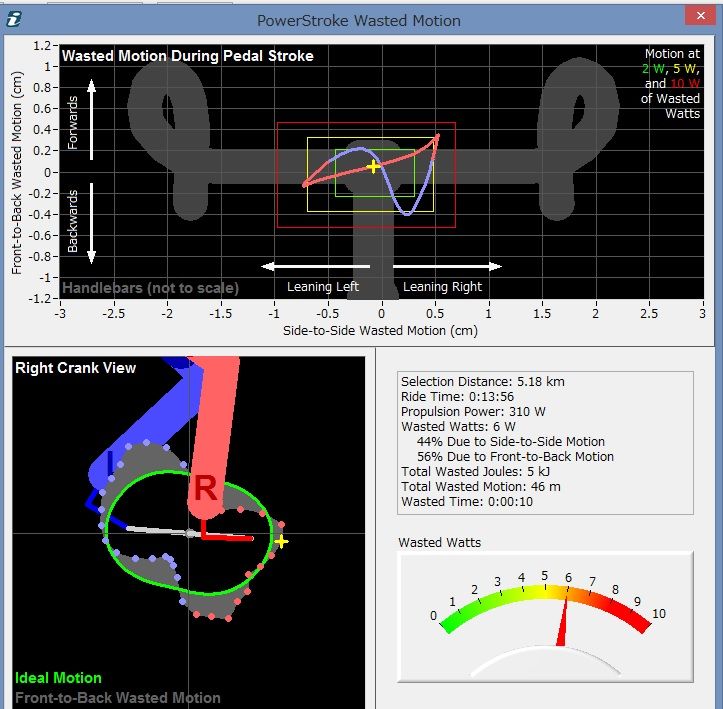This screenshot has width=723, height=709.
Task: Click the 'Leaning Right' label
Action: (x=442, y=287)
